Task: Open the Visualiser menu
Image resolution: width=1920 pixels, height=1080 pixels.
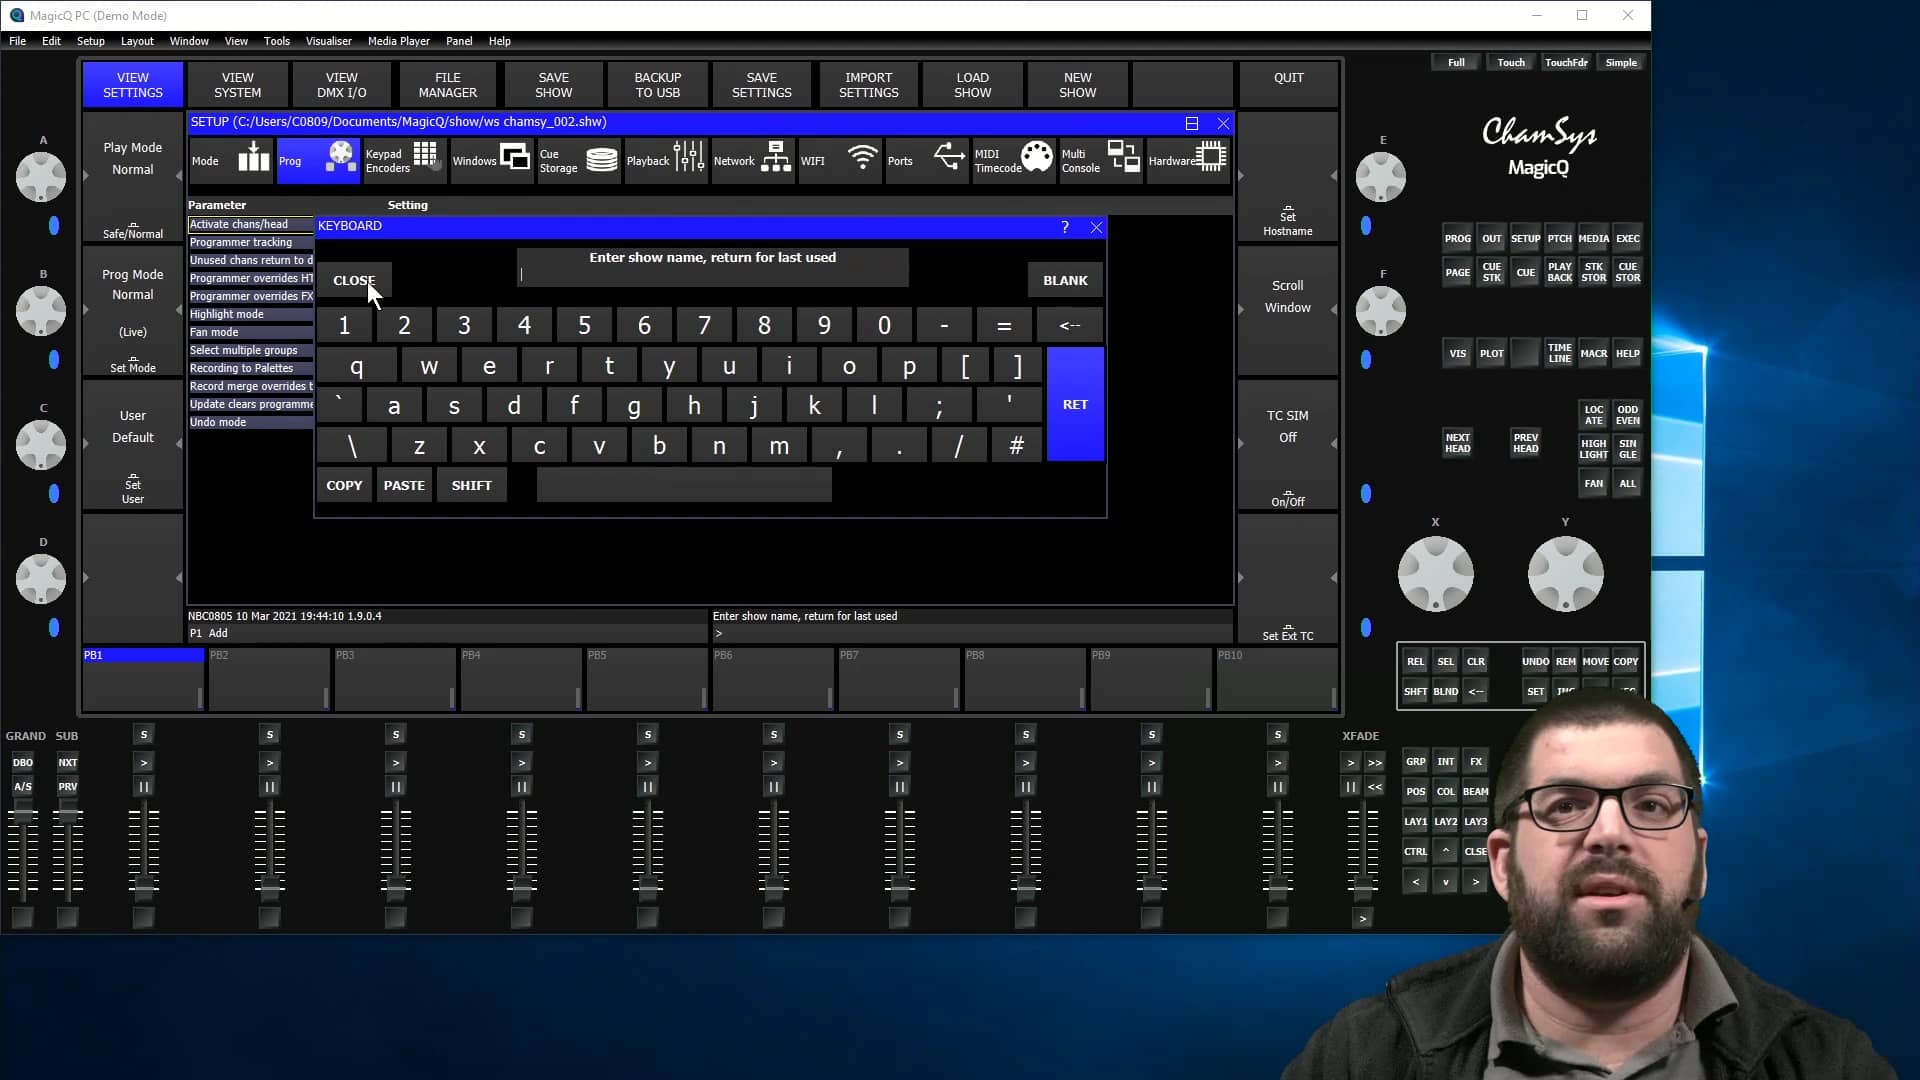Action: 328,41
